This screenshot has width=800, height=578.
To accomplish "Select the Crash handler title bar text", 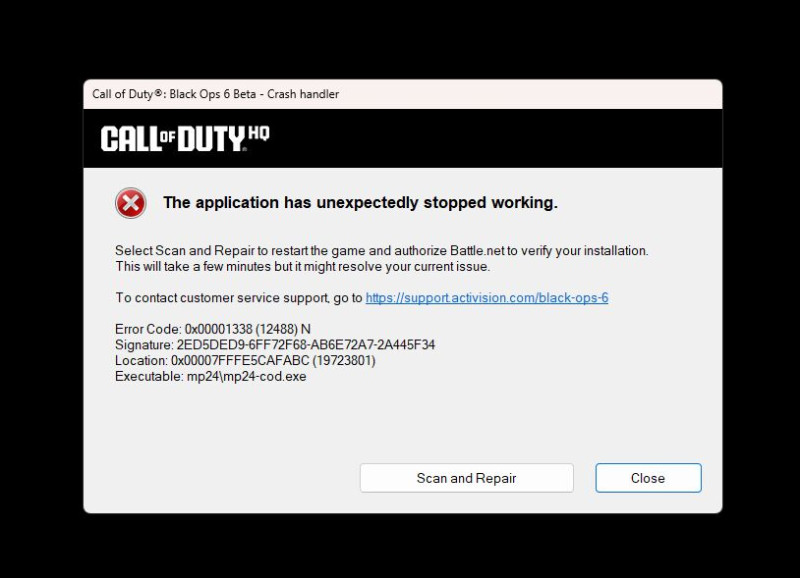I will [x=215, y=94].
